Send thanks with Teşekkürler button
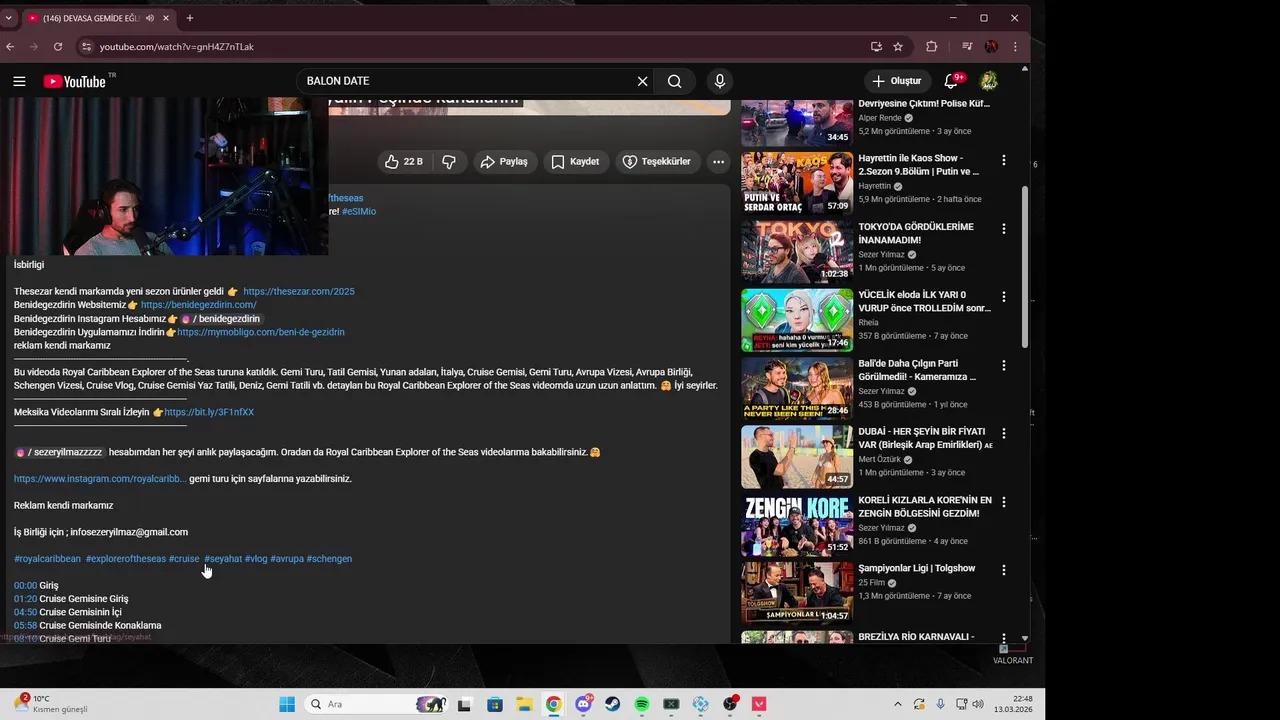This screenshot has width=1280, height=720. pyautogui.click(x=657, y=161)
